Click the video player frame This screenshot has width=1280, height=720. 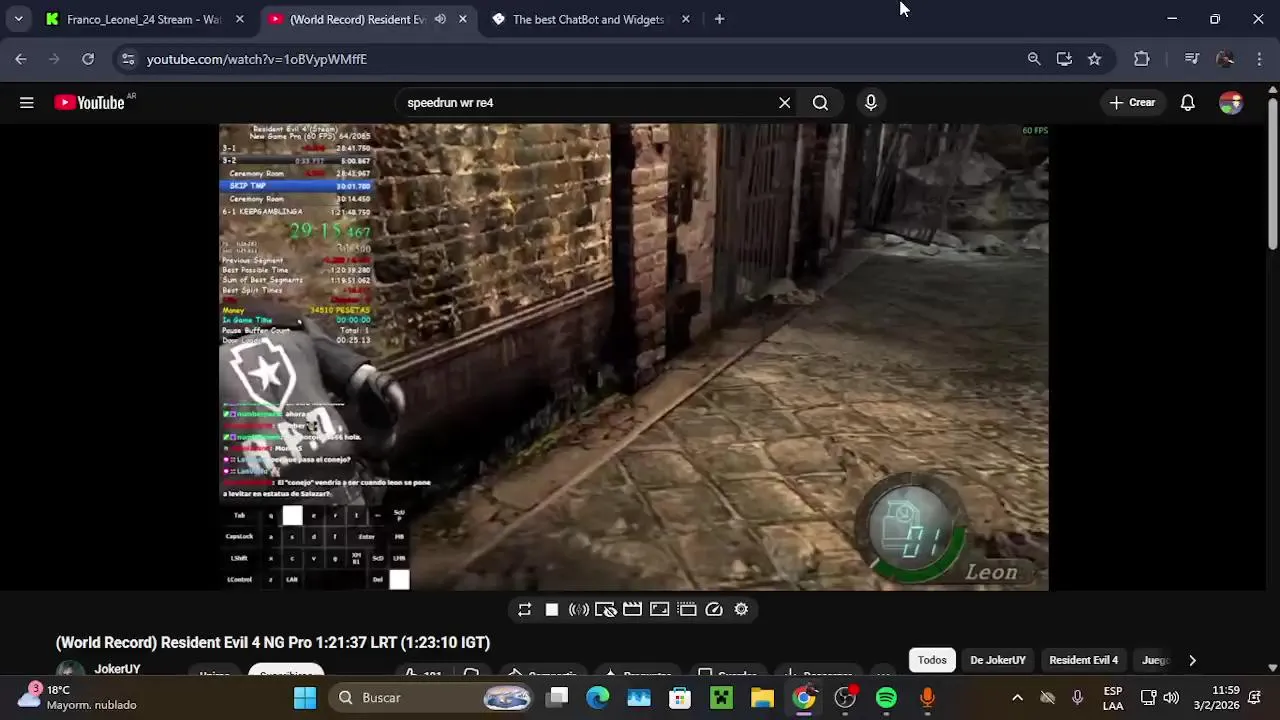coord(634,357)
